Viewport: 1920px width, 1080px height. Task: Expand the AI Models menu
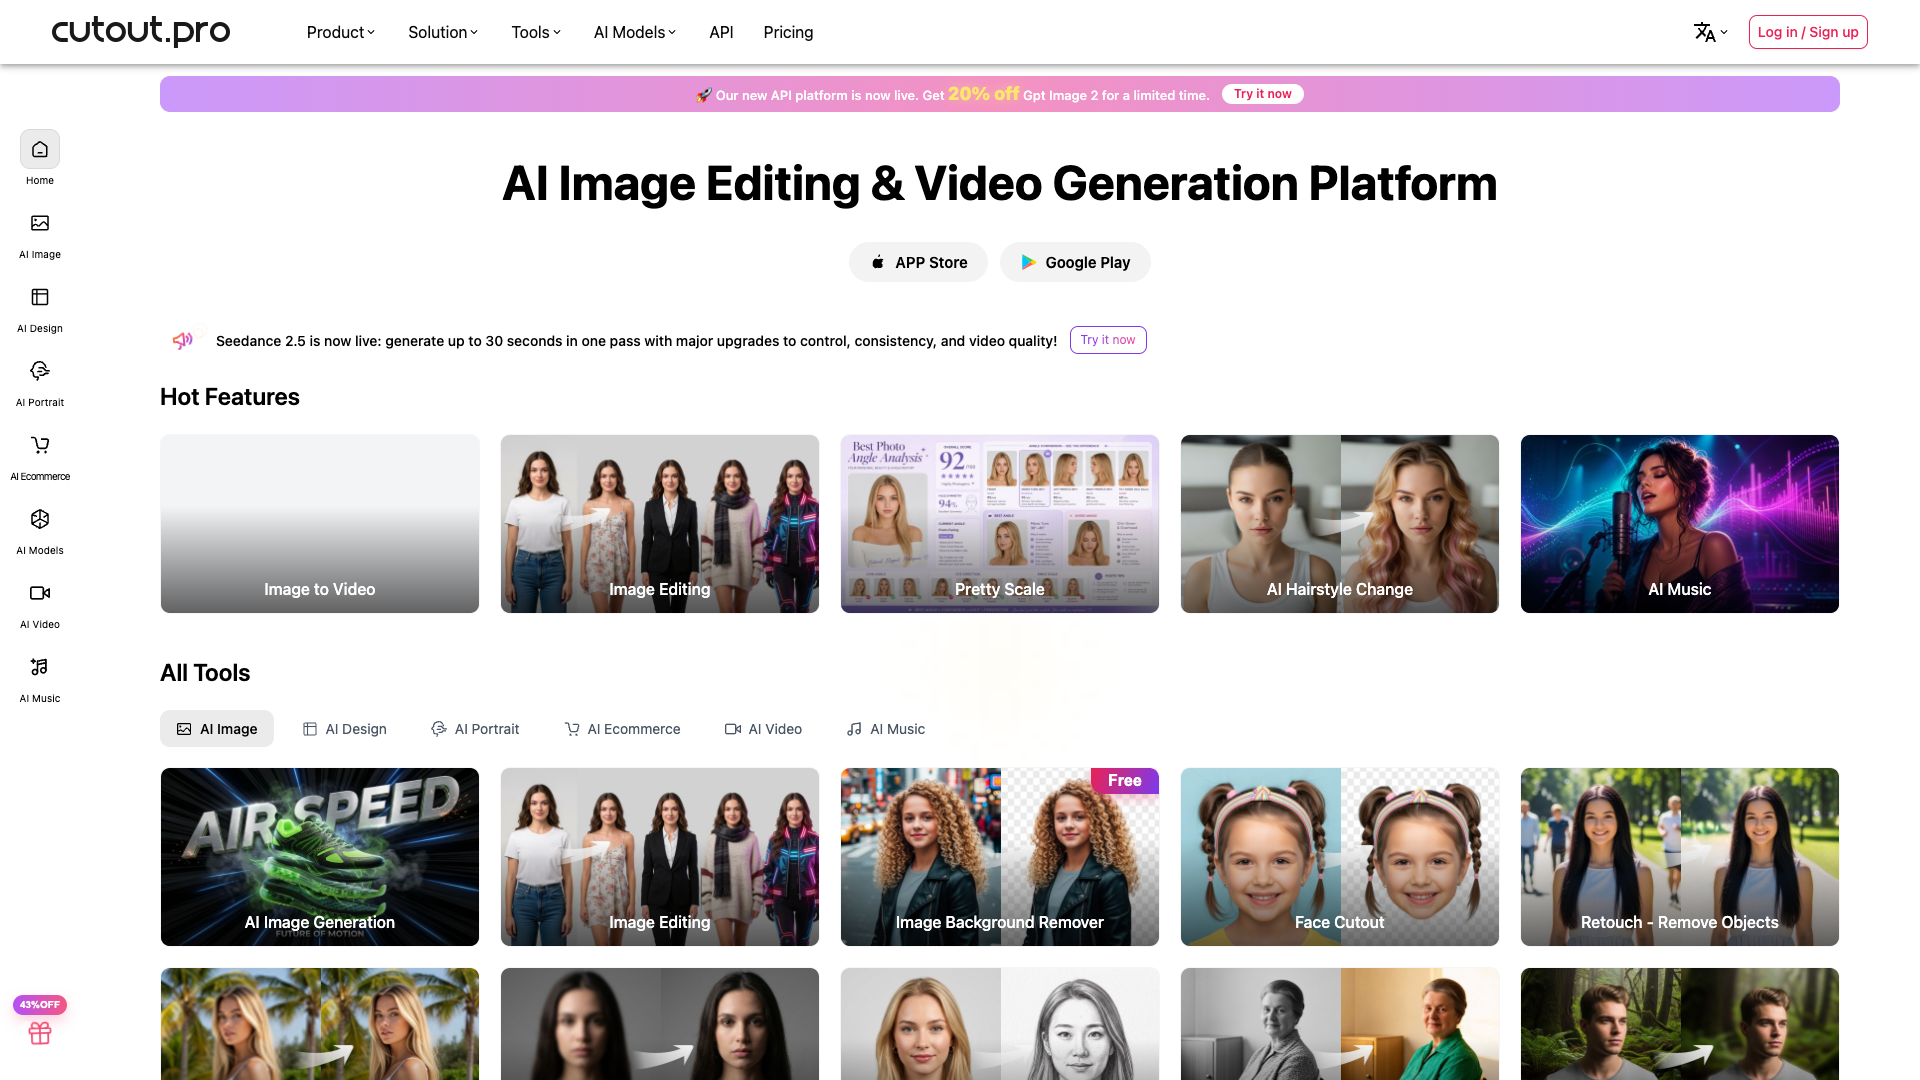click(x=635, y=32)
